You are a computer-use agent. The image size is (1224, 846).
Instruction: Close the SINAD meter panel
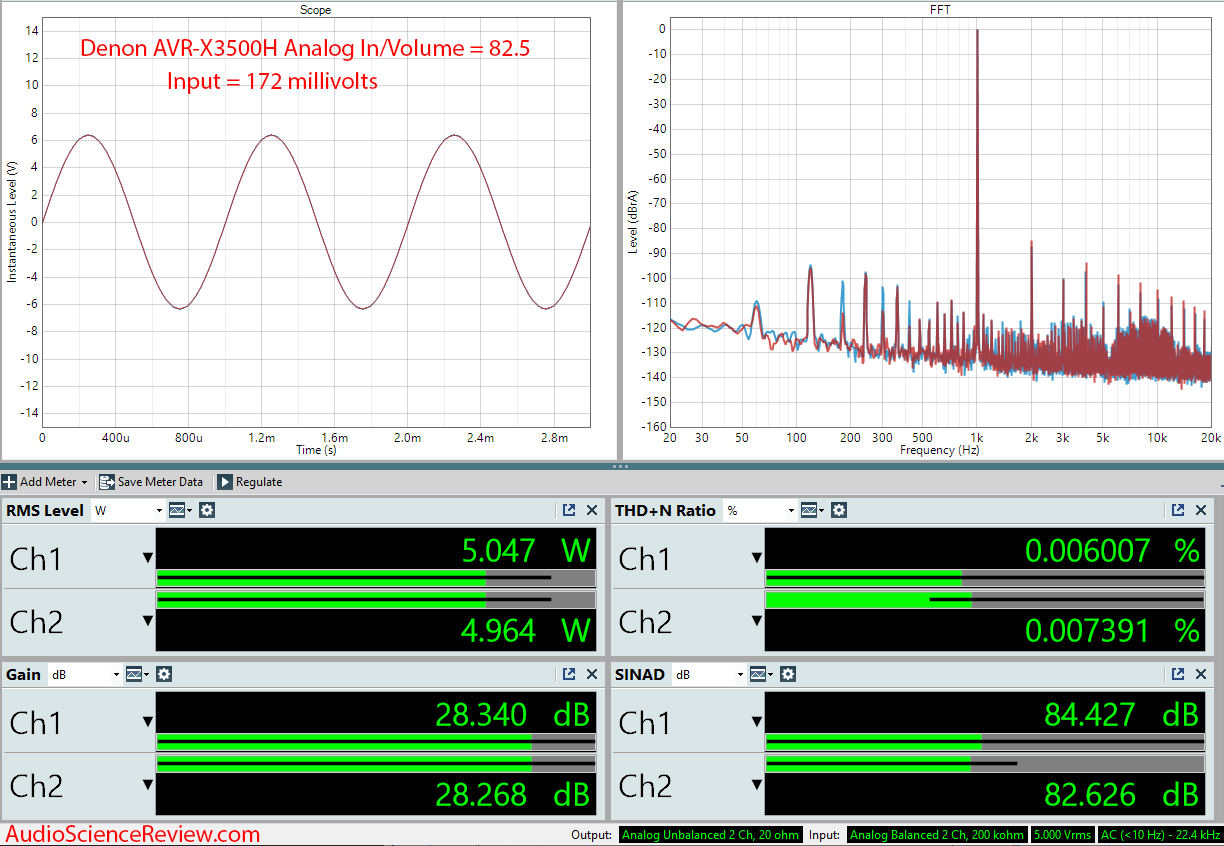(x=1200, y=674)
